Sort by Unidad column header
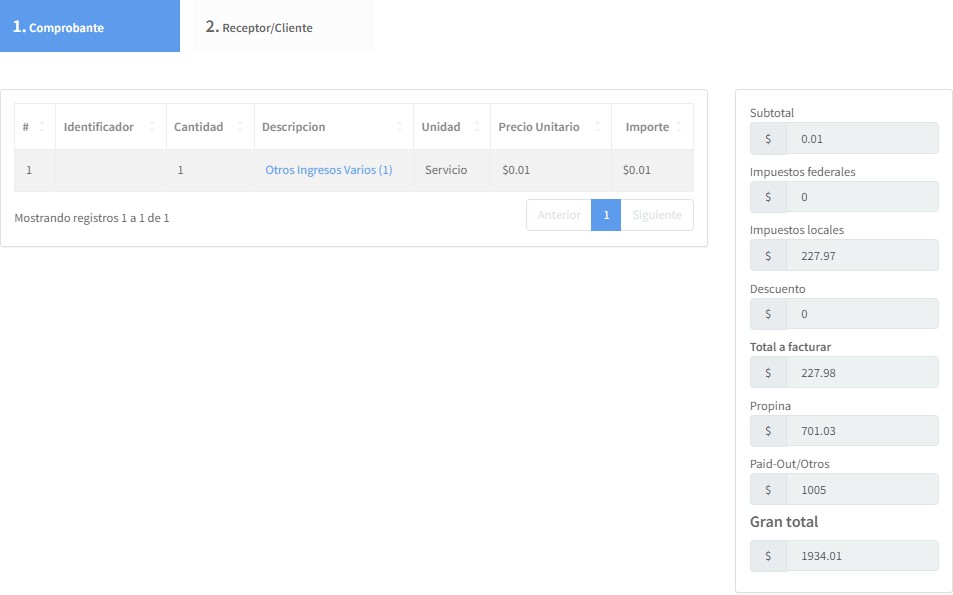 (x=452, y=126)
